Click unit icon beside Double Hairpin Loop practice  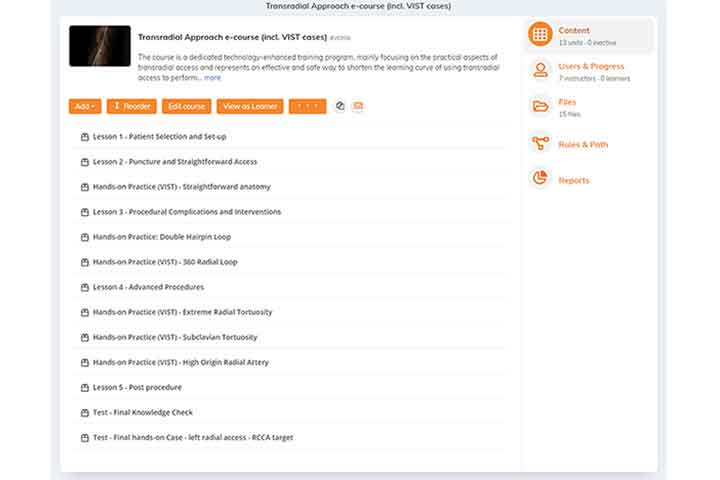(84, 237)
